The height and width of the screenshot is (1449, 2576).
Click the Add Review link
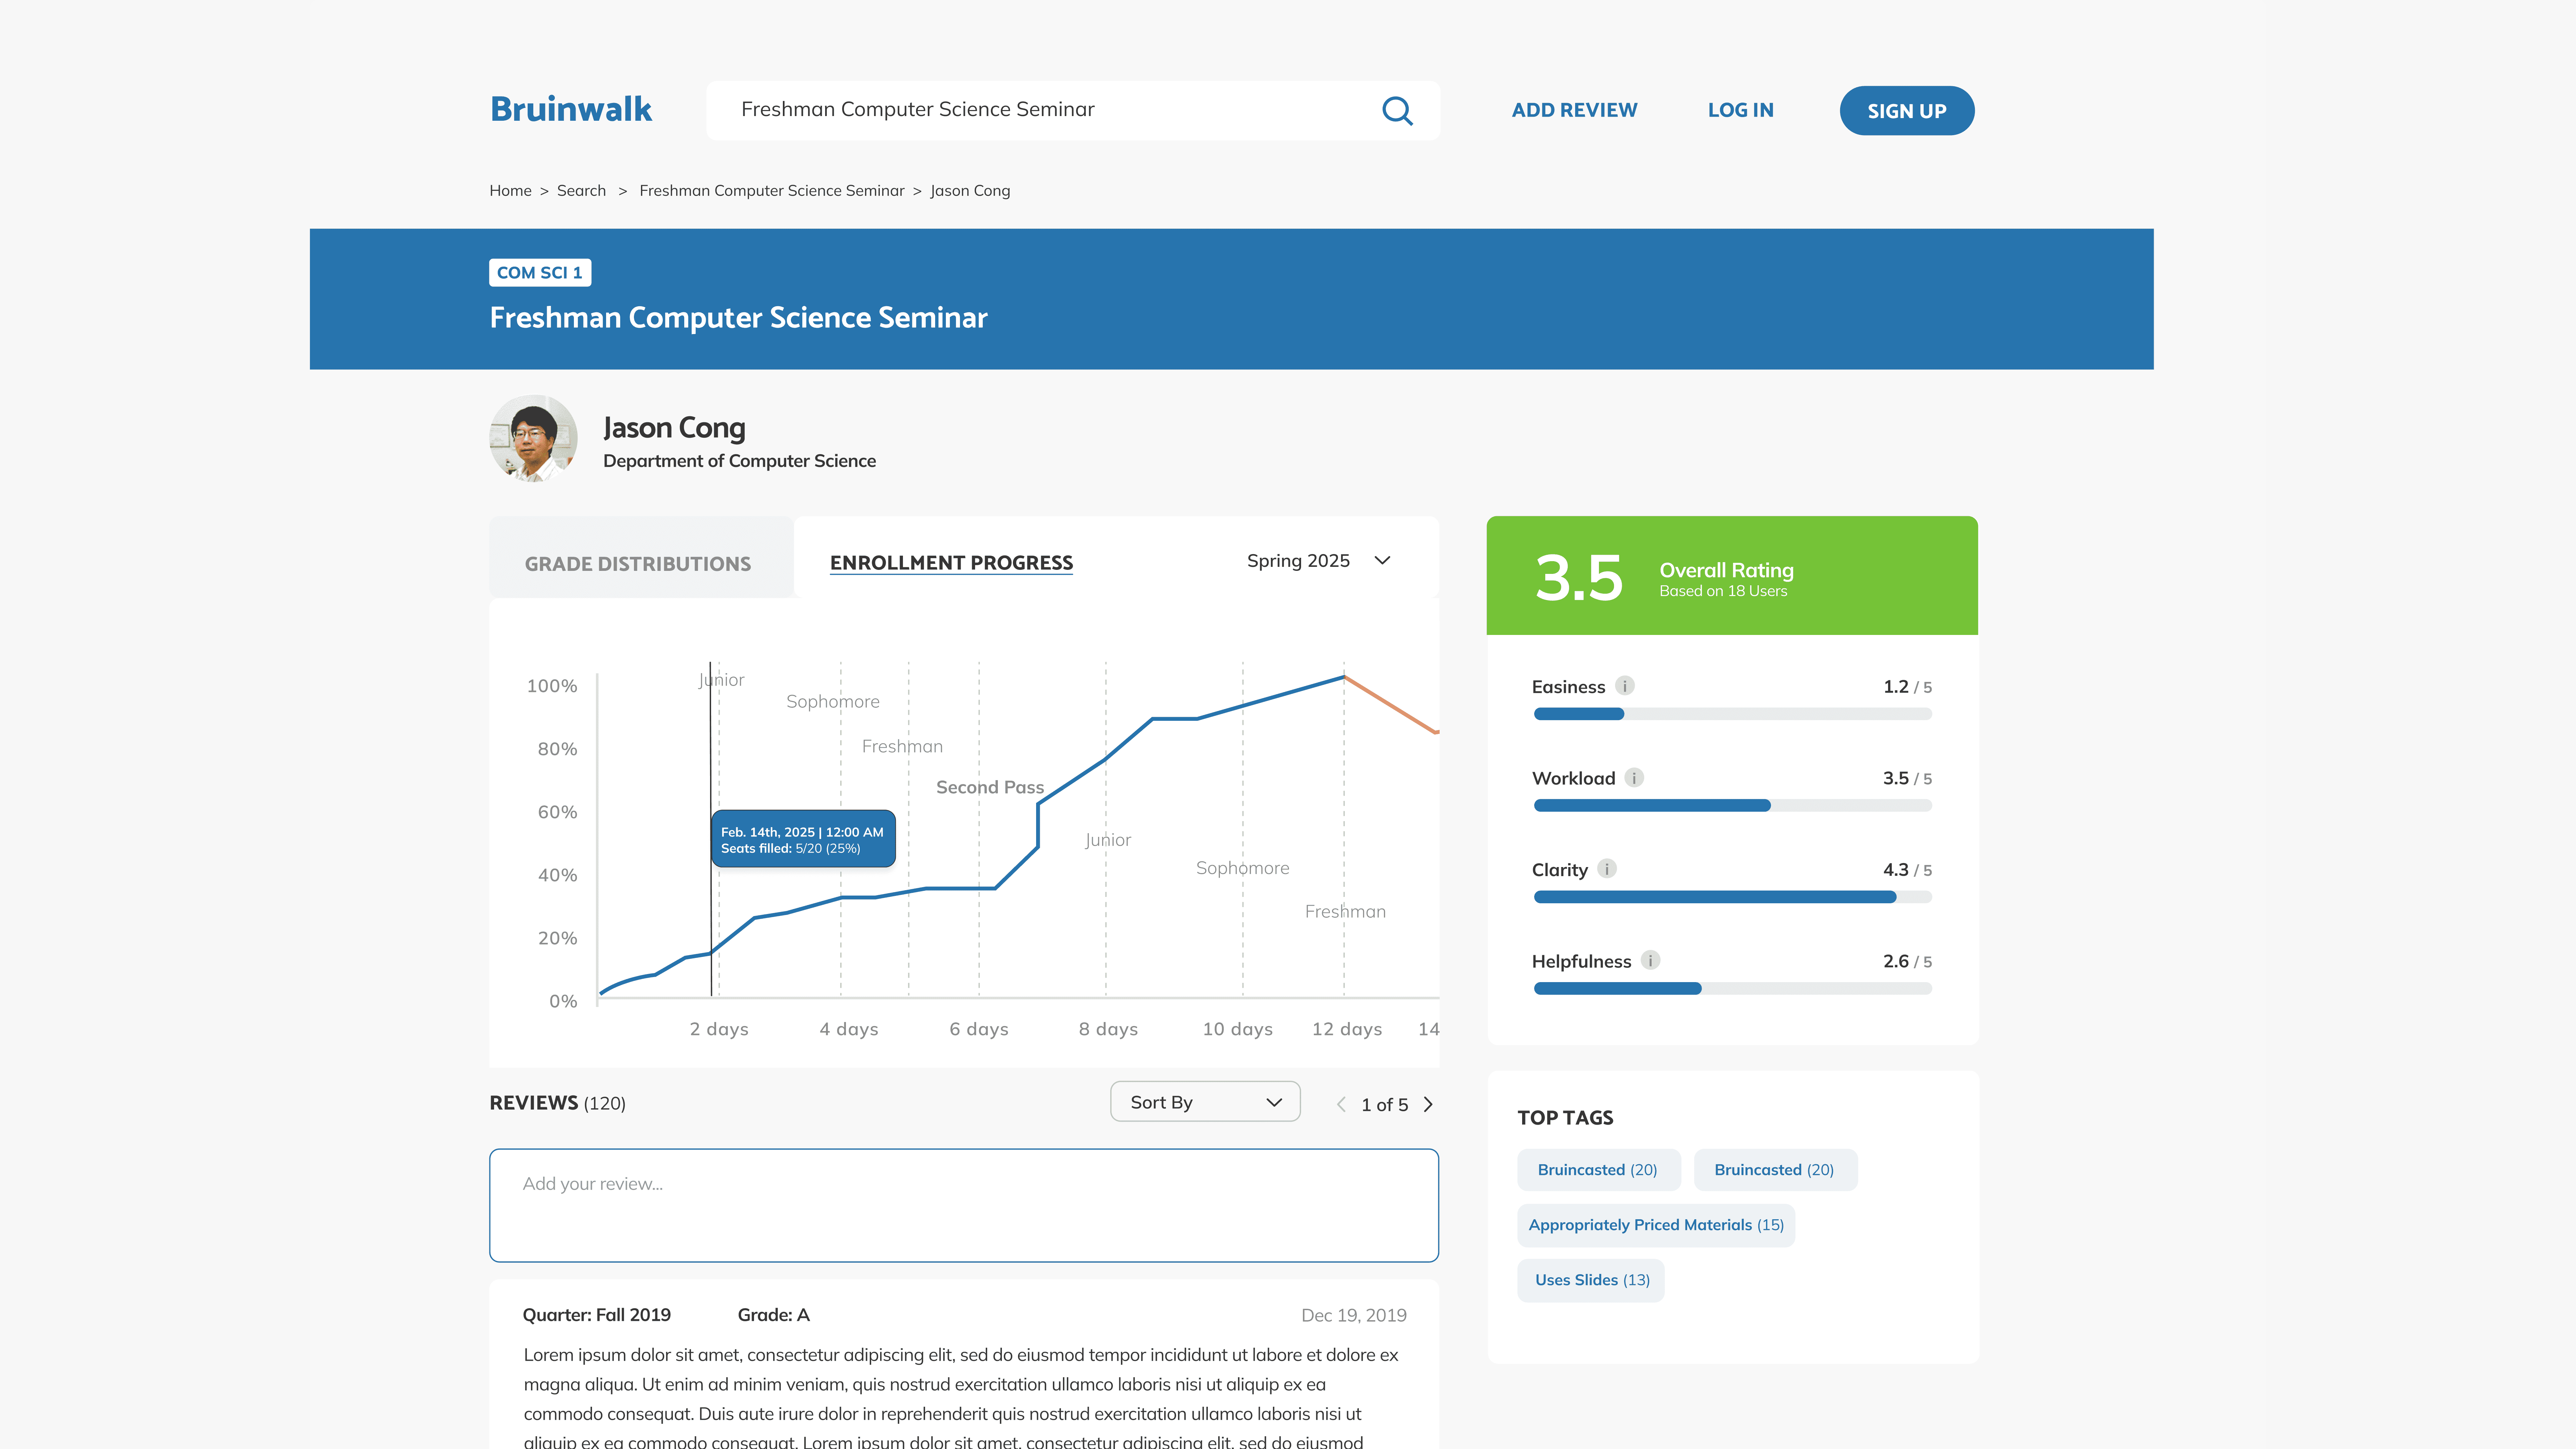point(1574,110)
